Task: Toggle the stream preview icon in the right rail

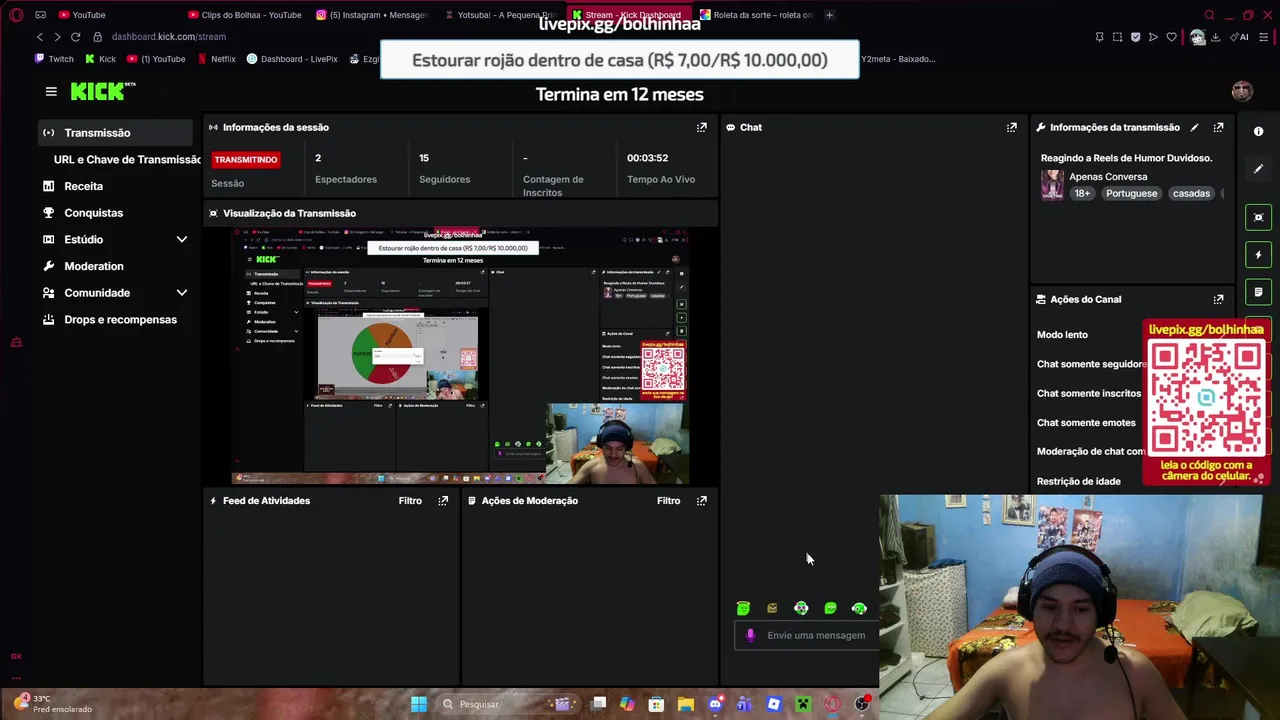Action: pos(1259,217)
